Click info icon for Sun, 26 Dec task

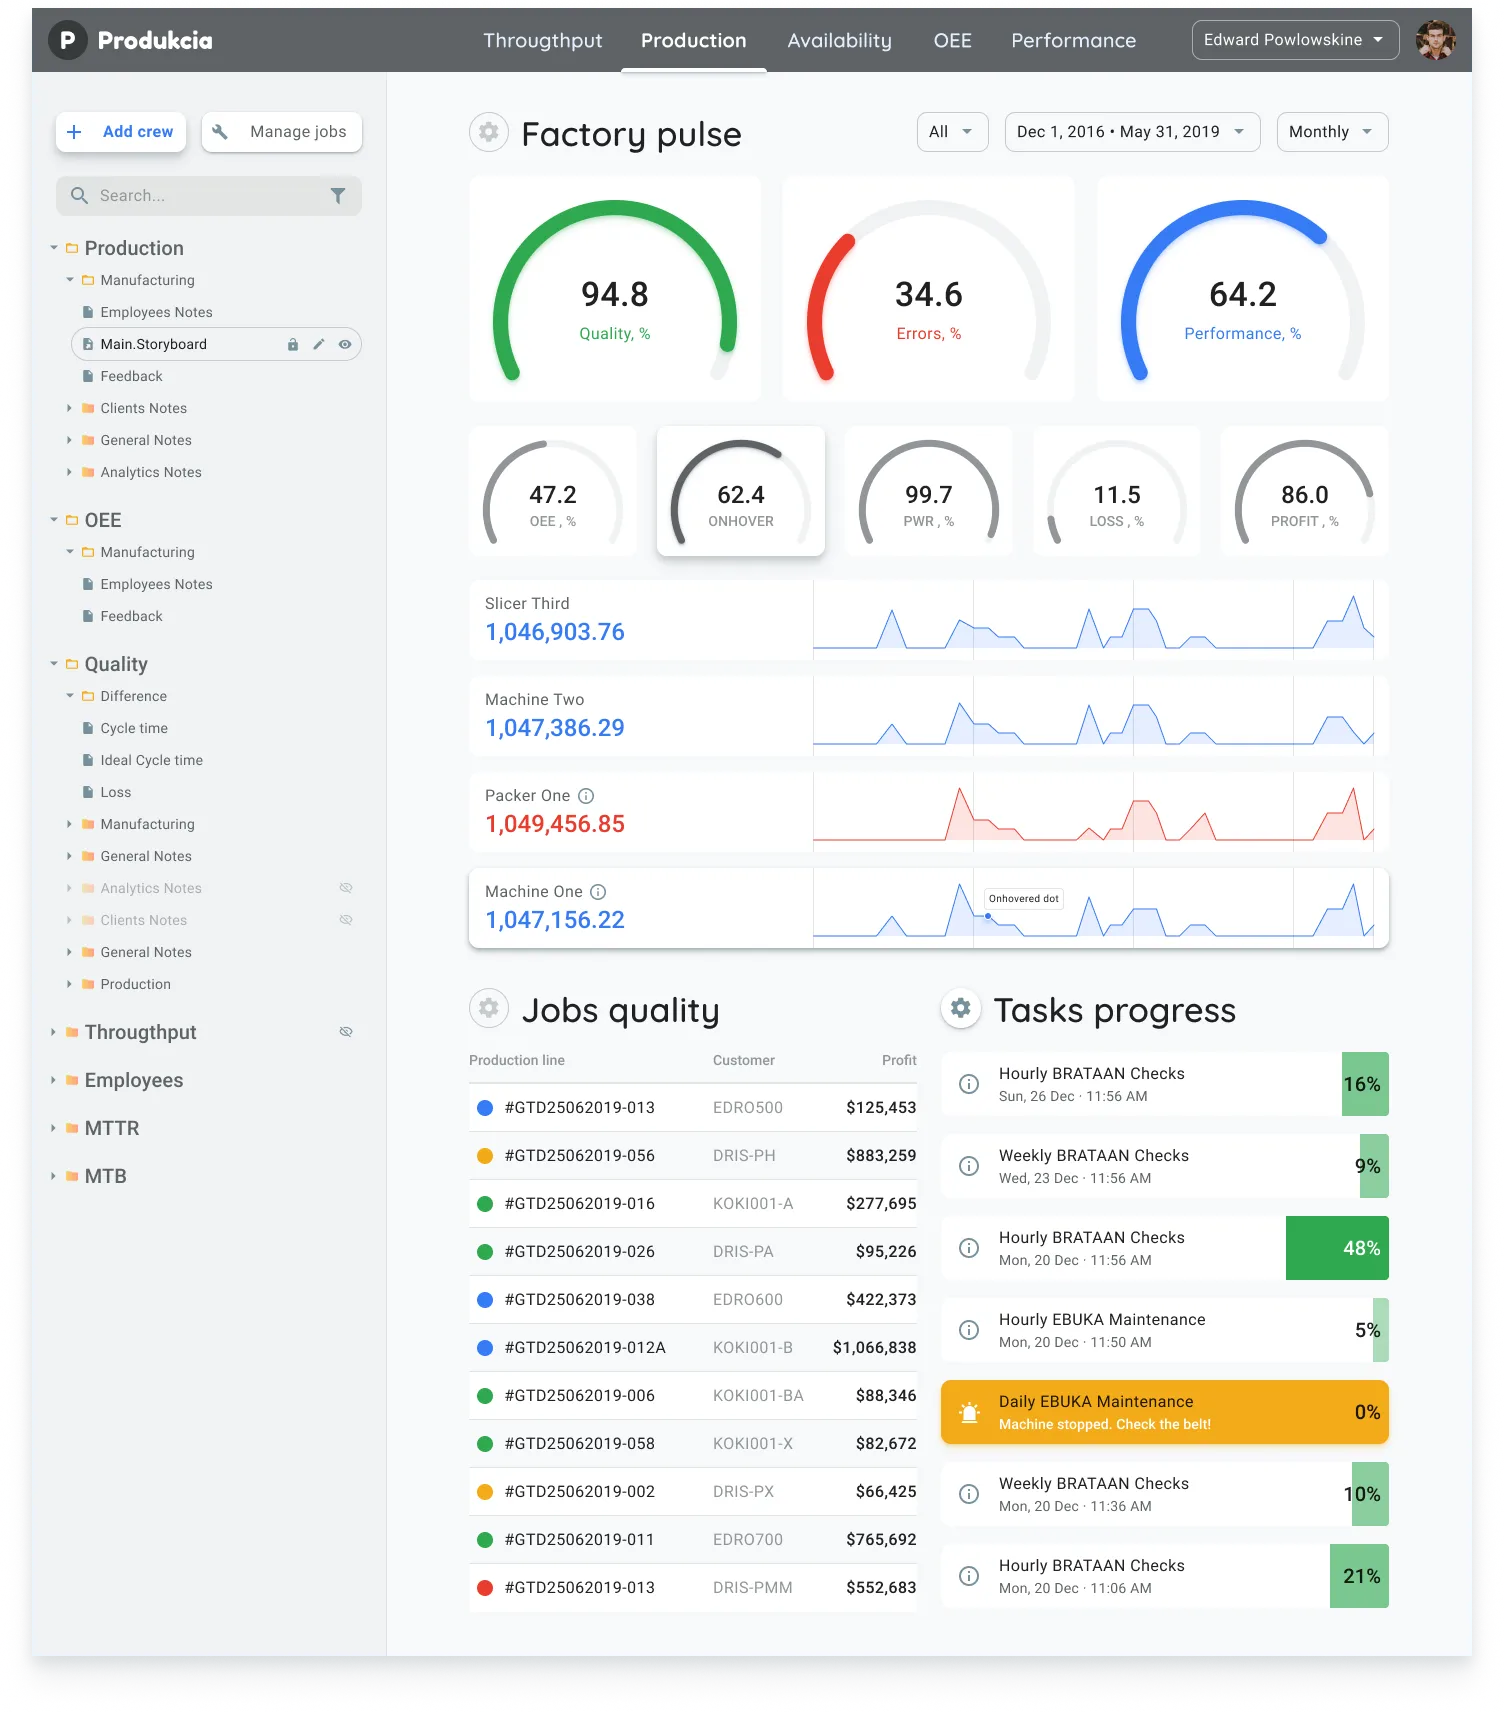969,1084
